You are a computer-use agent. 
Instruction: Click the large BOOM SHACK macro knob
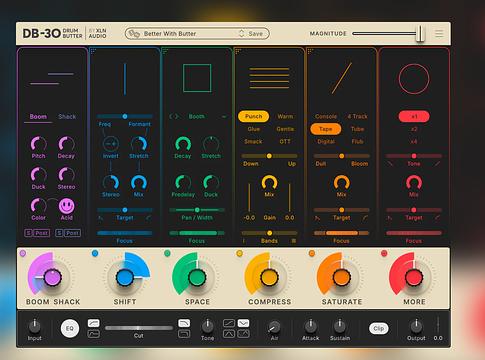(x=52, y=277)
